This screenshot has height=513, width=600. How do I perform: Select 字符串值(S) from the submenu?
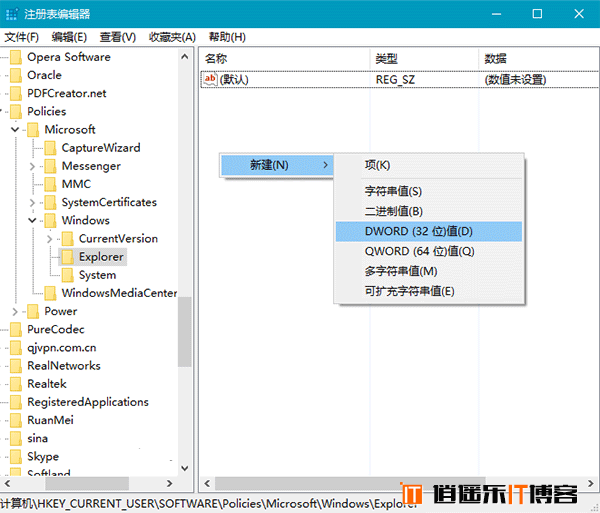429,191
